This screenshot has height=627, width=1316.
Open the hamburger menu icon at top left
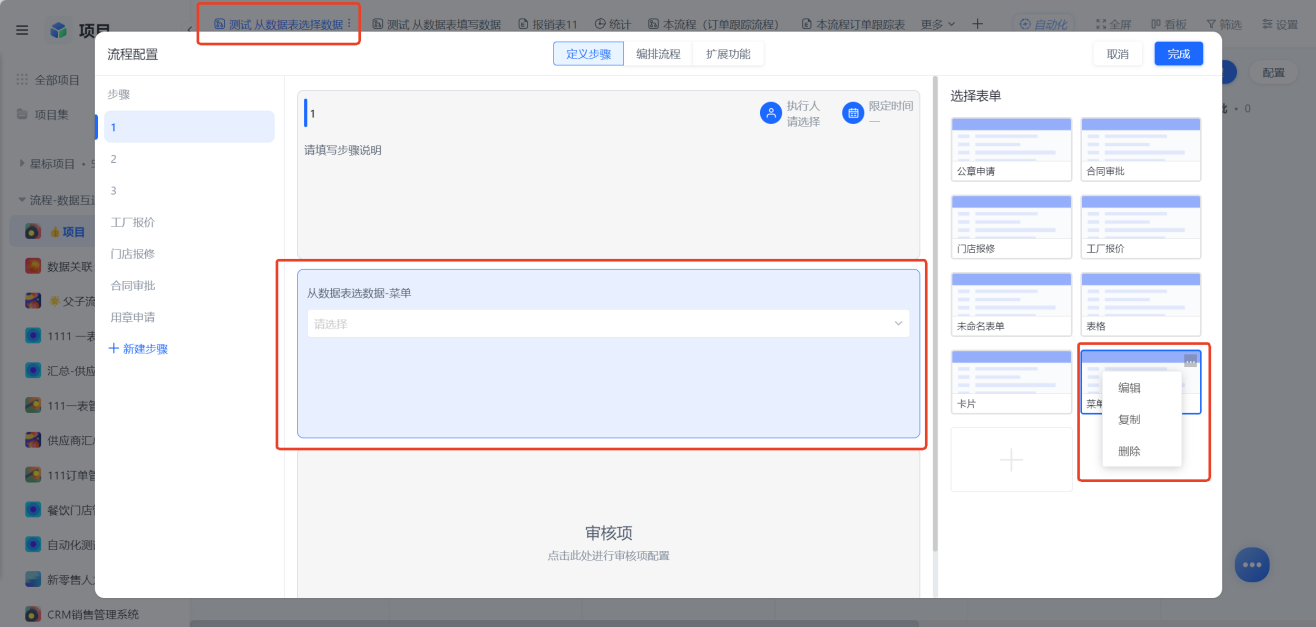[x=22, y=30]
